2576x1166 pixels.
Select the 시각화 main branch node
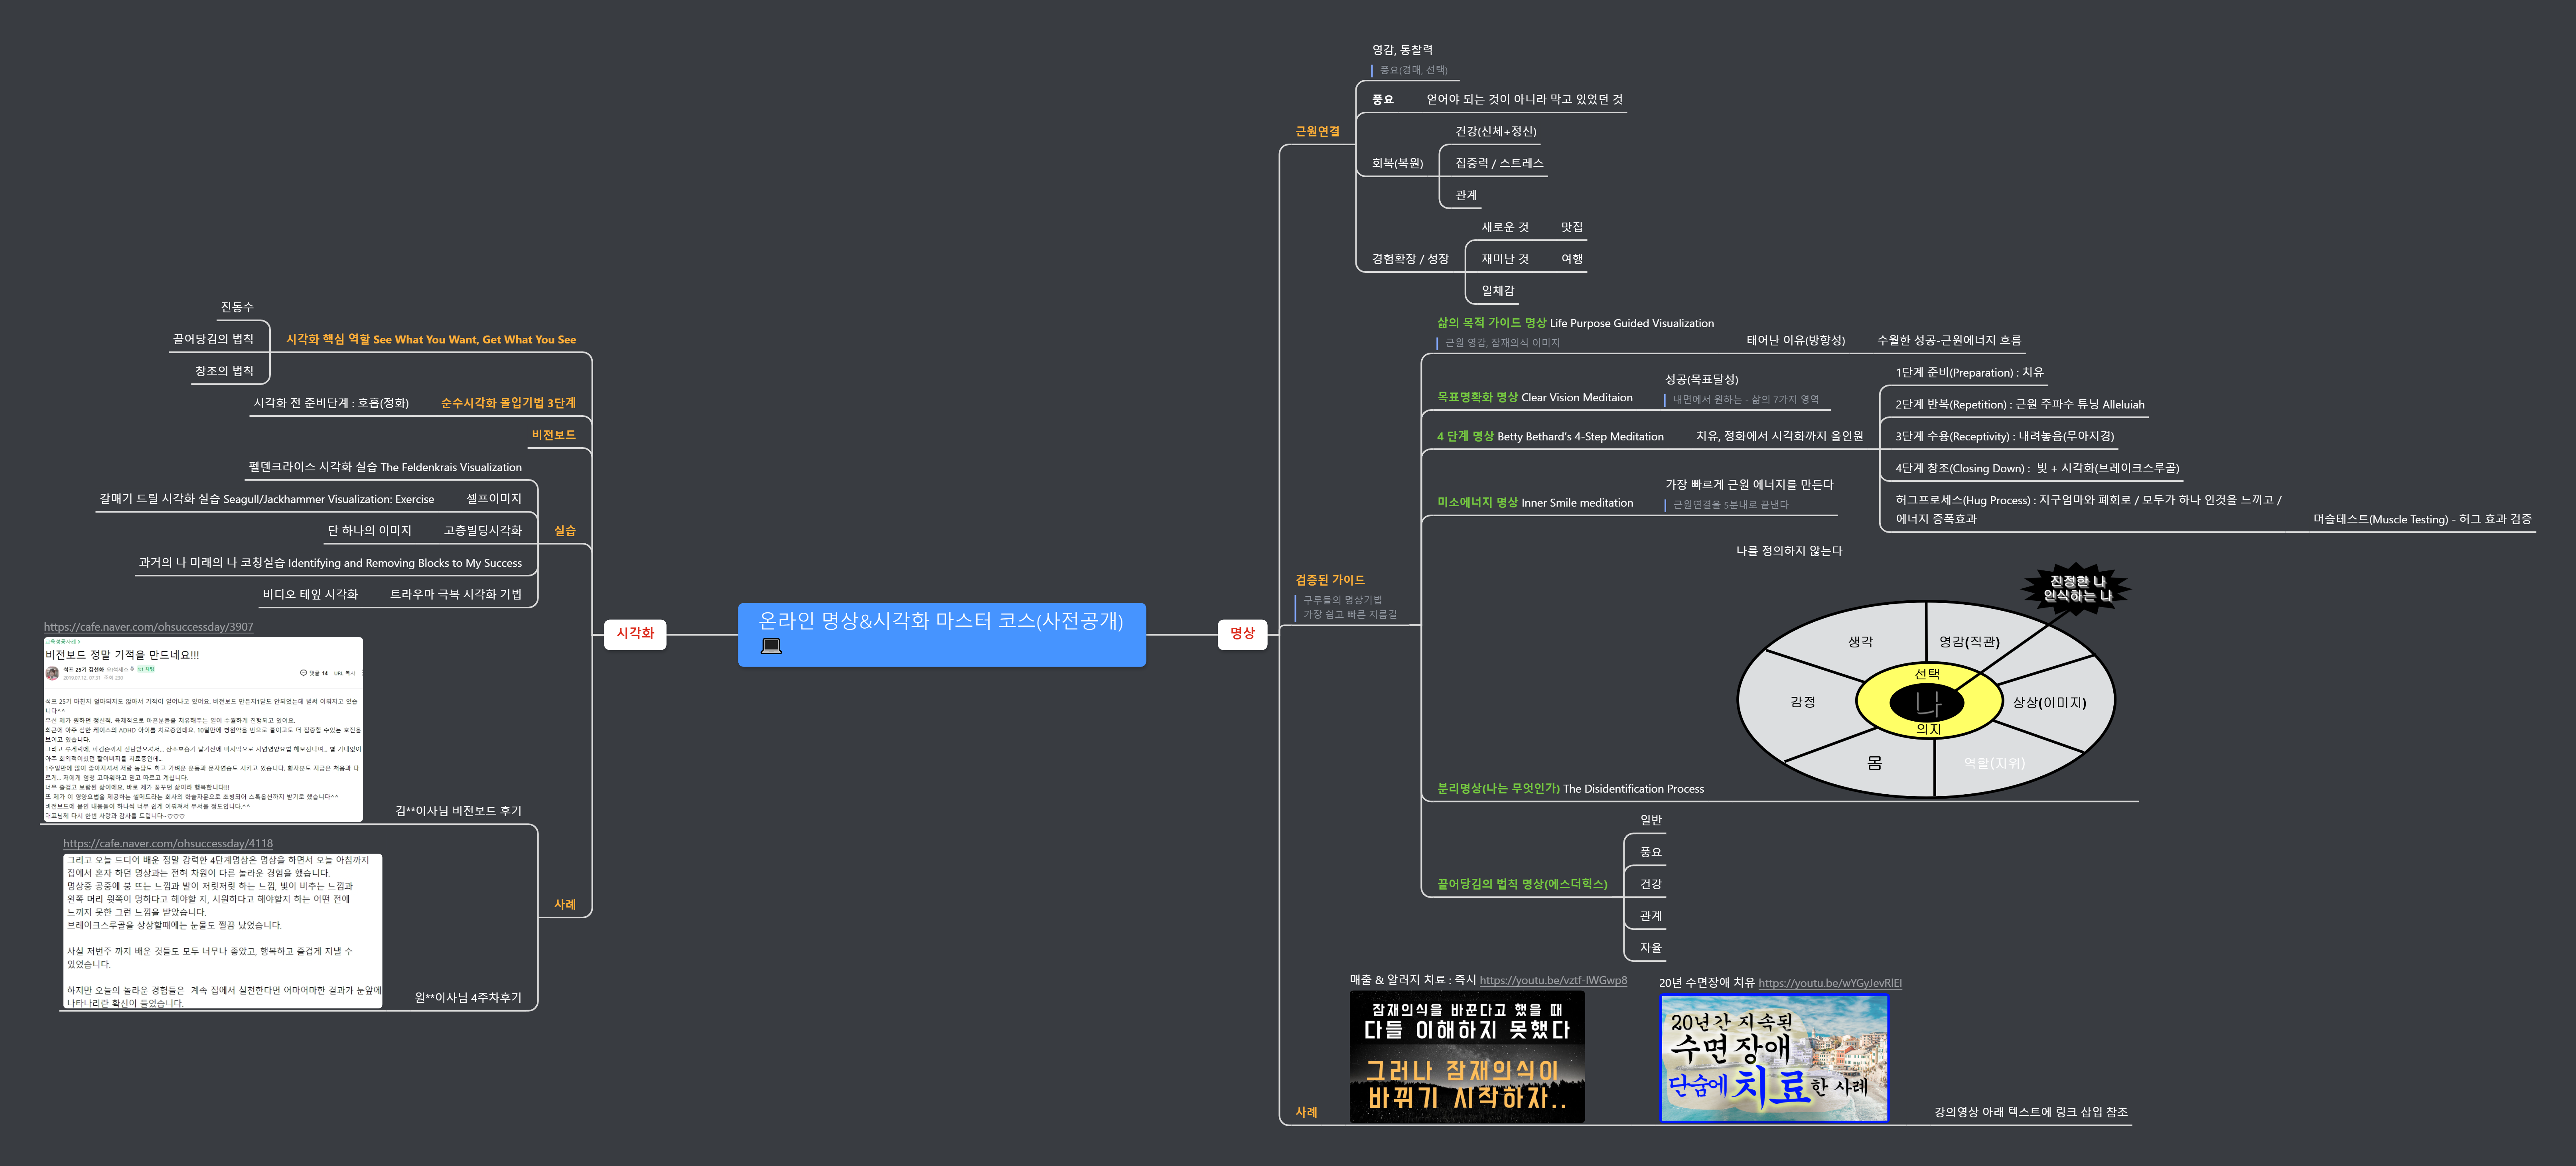pos(635,633)
